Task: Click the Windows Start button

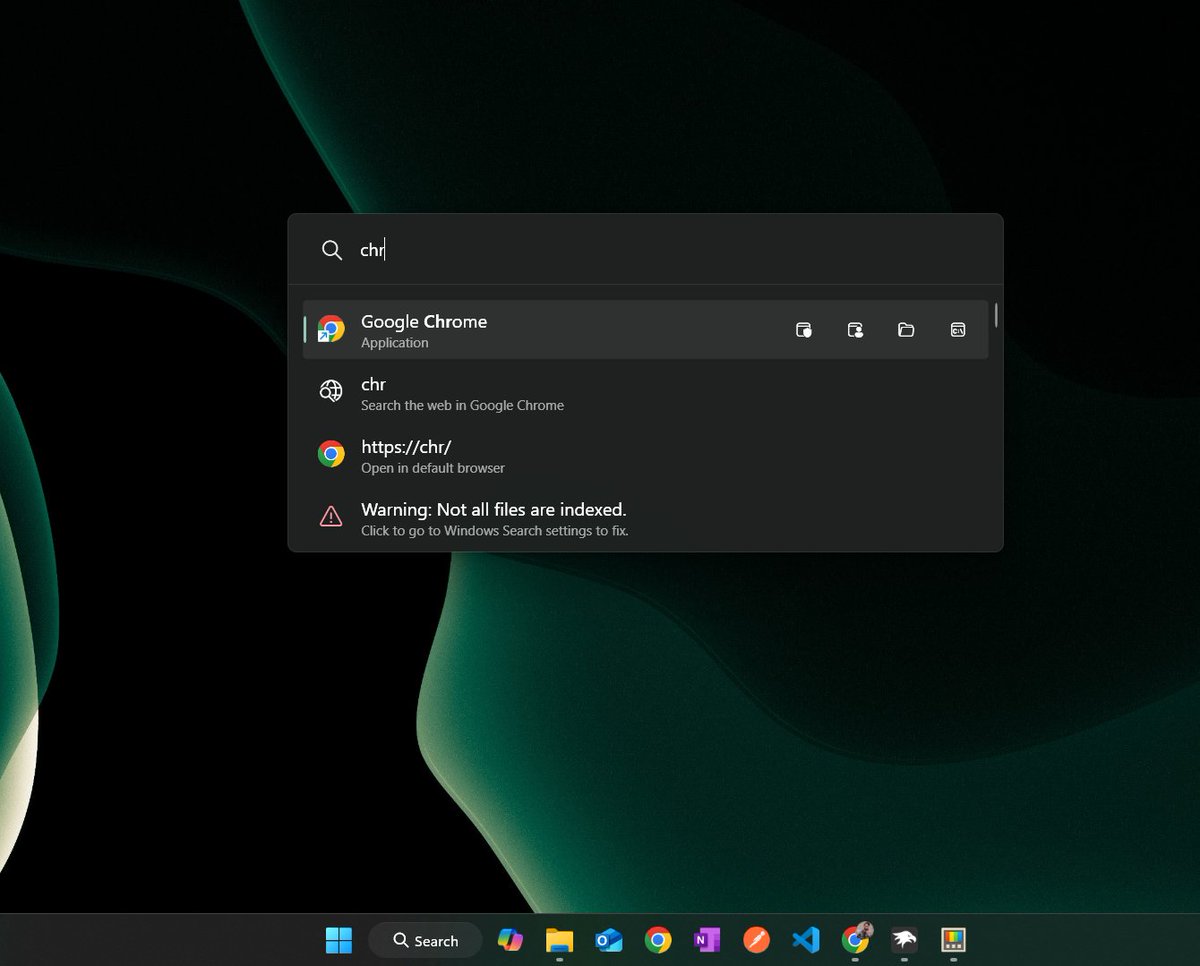Action: pos(338,940)
